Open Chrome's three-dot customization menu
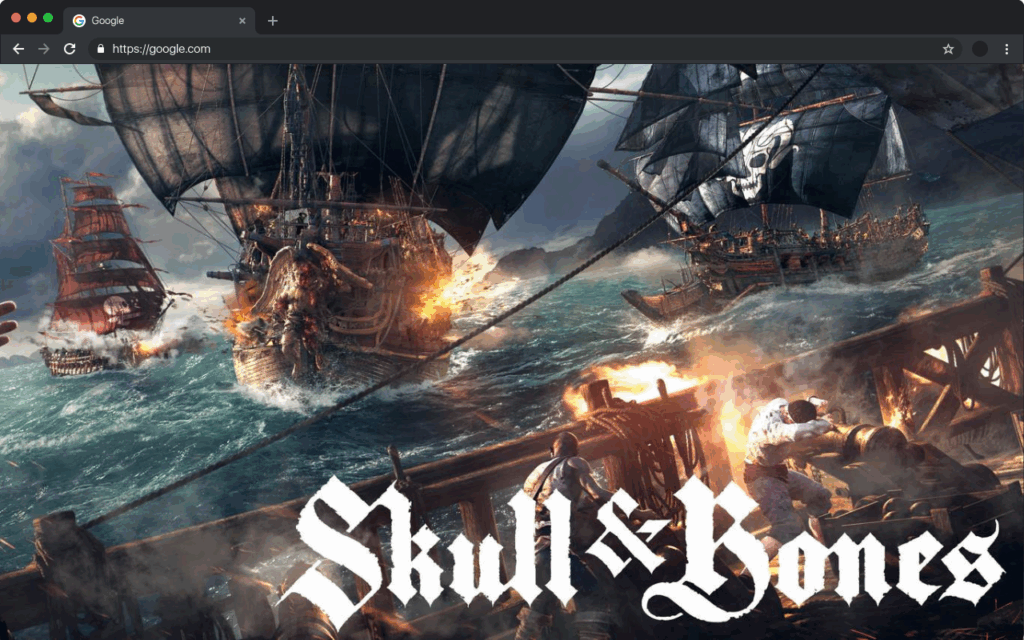The width and height of the screenshot is (1024, 640). point(1008,48)
